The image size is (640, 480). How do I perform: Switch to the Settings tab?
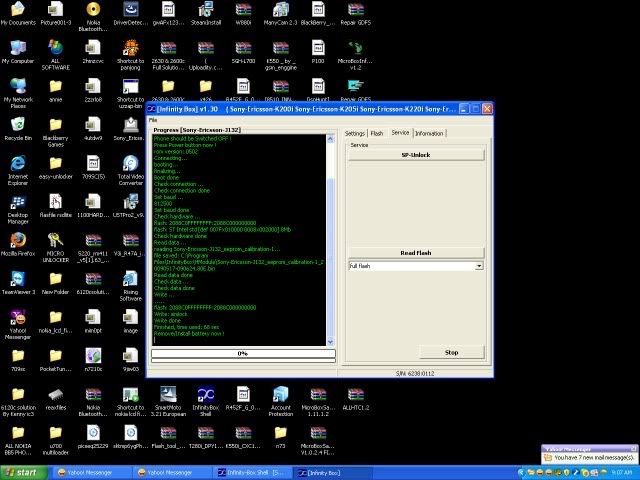pyautogui.click(x=354, y=133)
